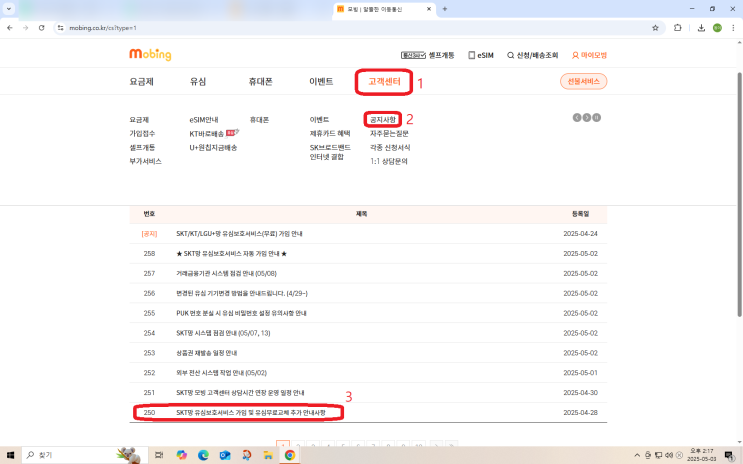Open the Windows Start menu

tap(10, 455)
